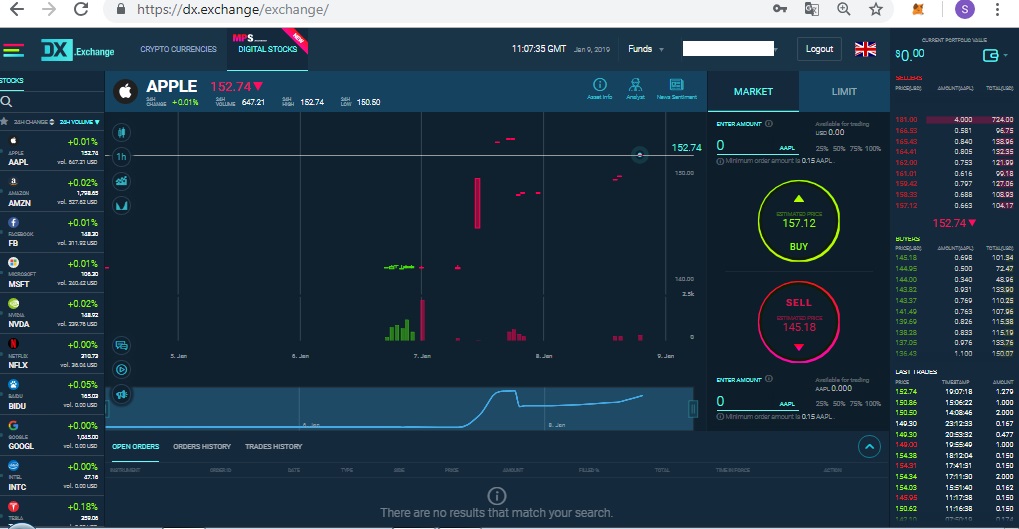Open the Chrome three-dot menu
The image size is (1019, 529).
click(x=997, y=9)
